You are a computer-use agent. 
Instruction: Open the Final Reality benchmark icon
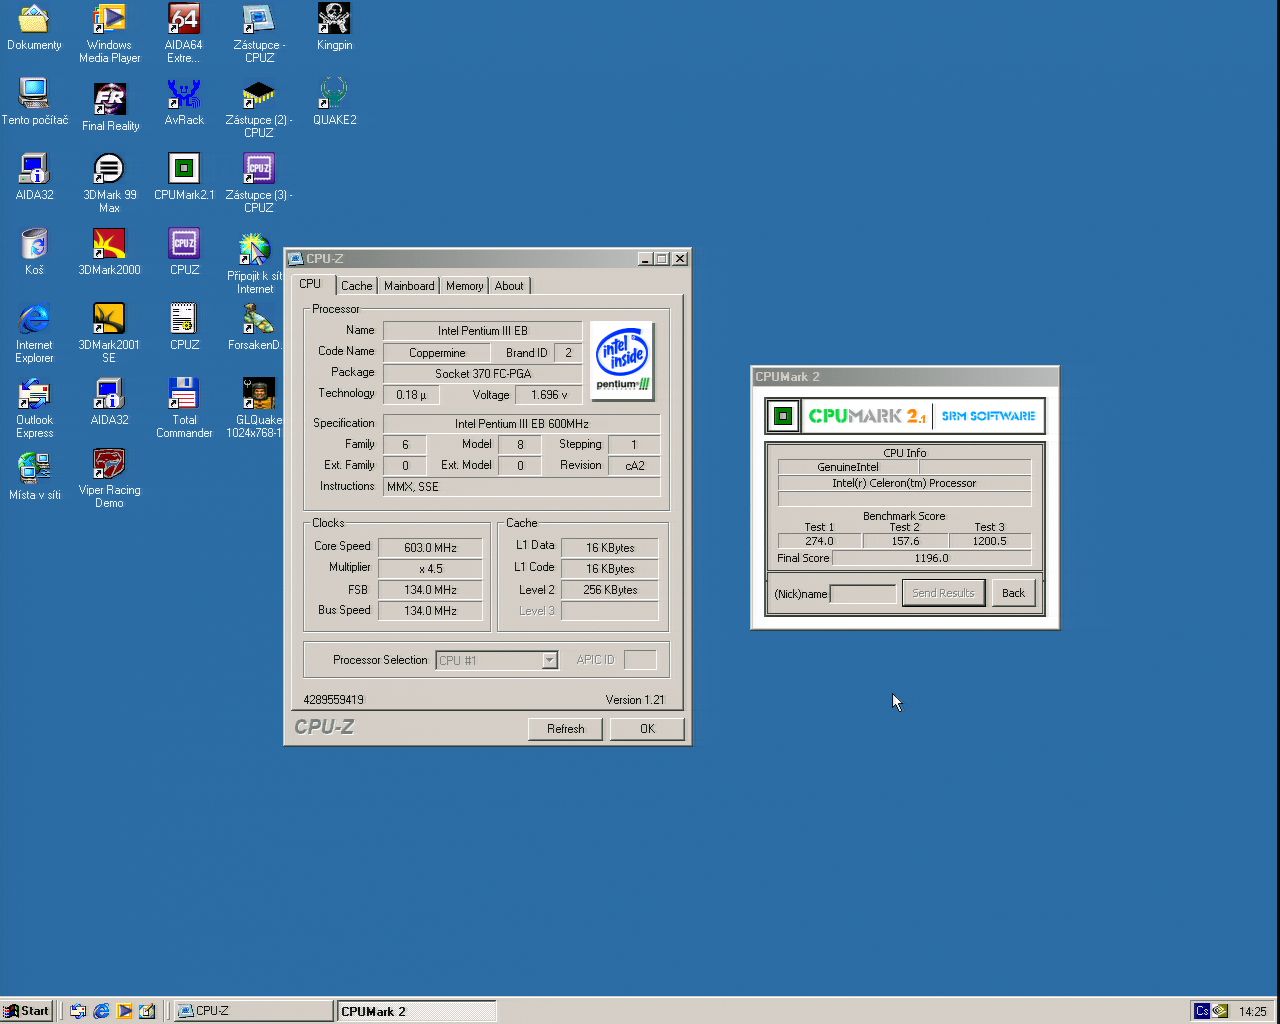point(109,108)
